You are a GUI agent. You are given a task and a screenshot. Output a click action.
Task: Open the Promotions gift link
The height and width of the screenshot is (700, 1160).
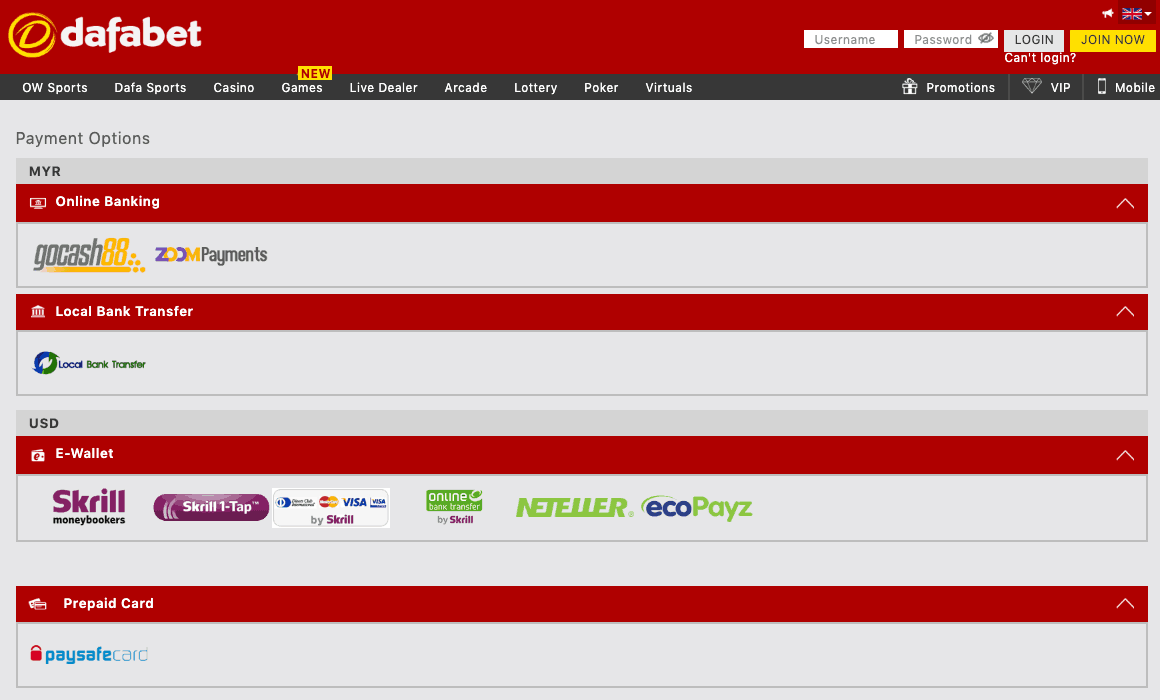coord(948,88)
